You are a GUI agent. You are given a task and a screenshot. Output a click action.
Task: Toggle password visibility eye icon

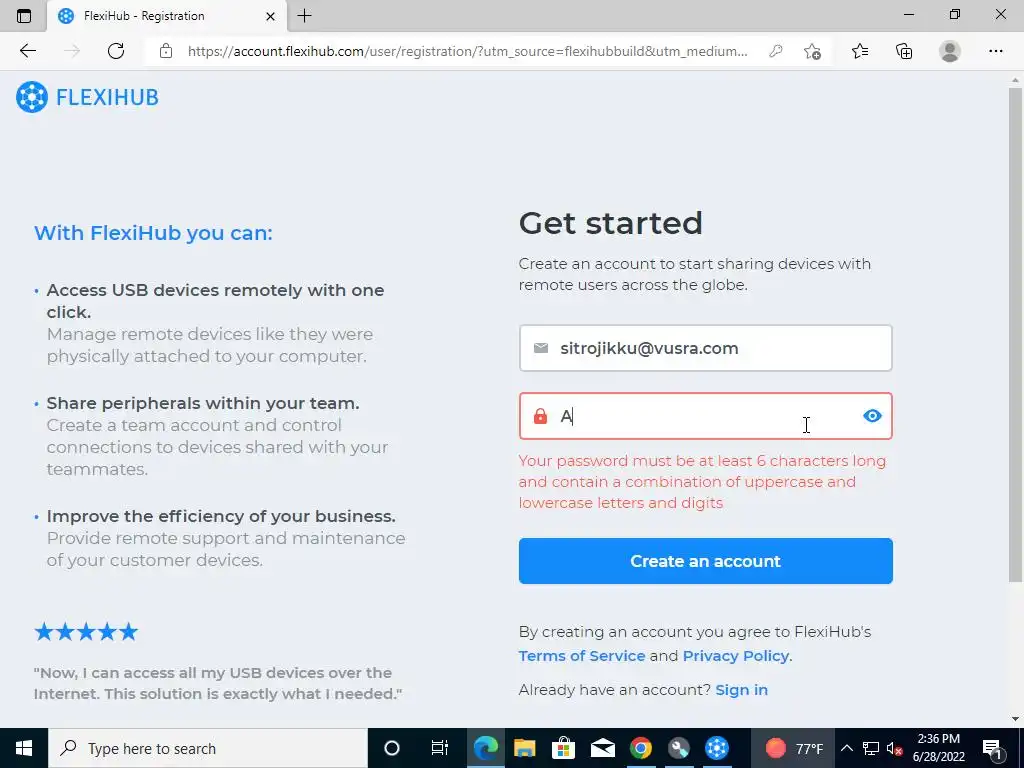coord(872,416)
